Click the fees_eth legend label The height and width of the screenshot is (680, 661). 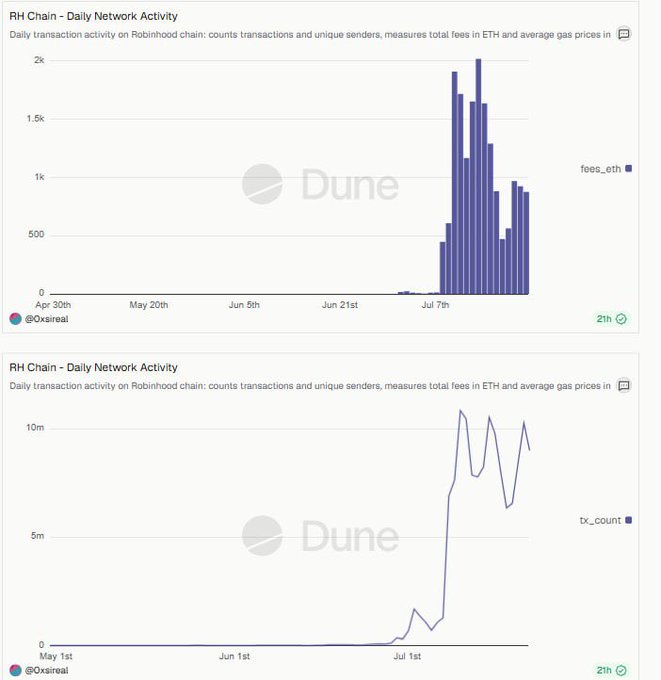click(x=600, y=169)
